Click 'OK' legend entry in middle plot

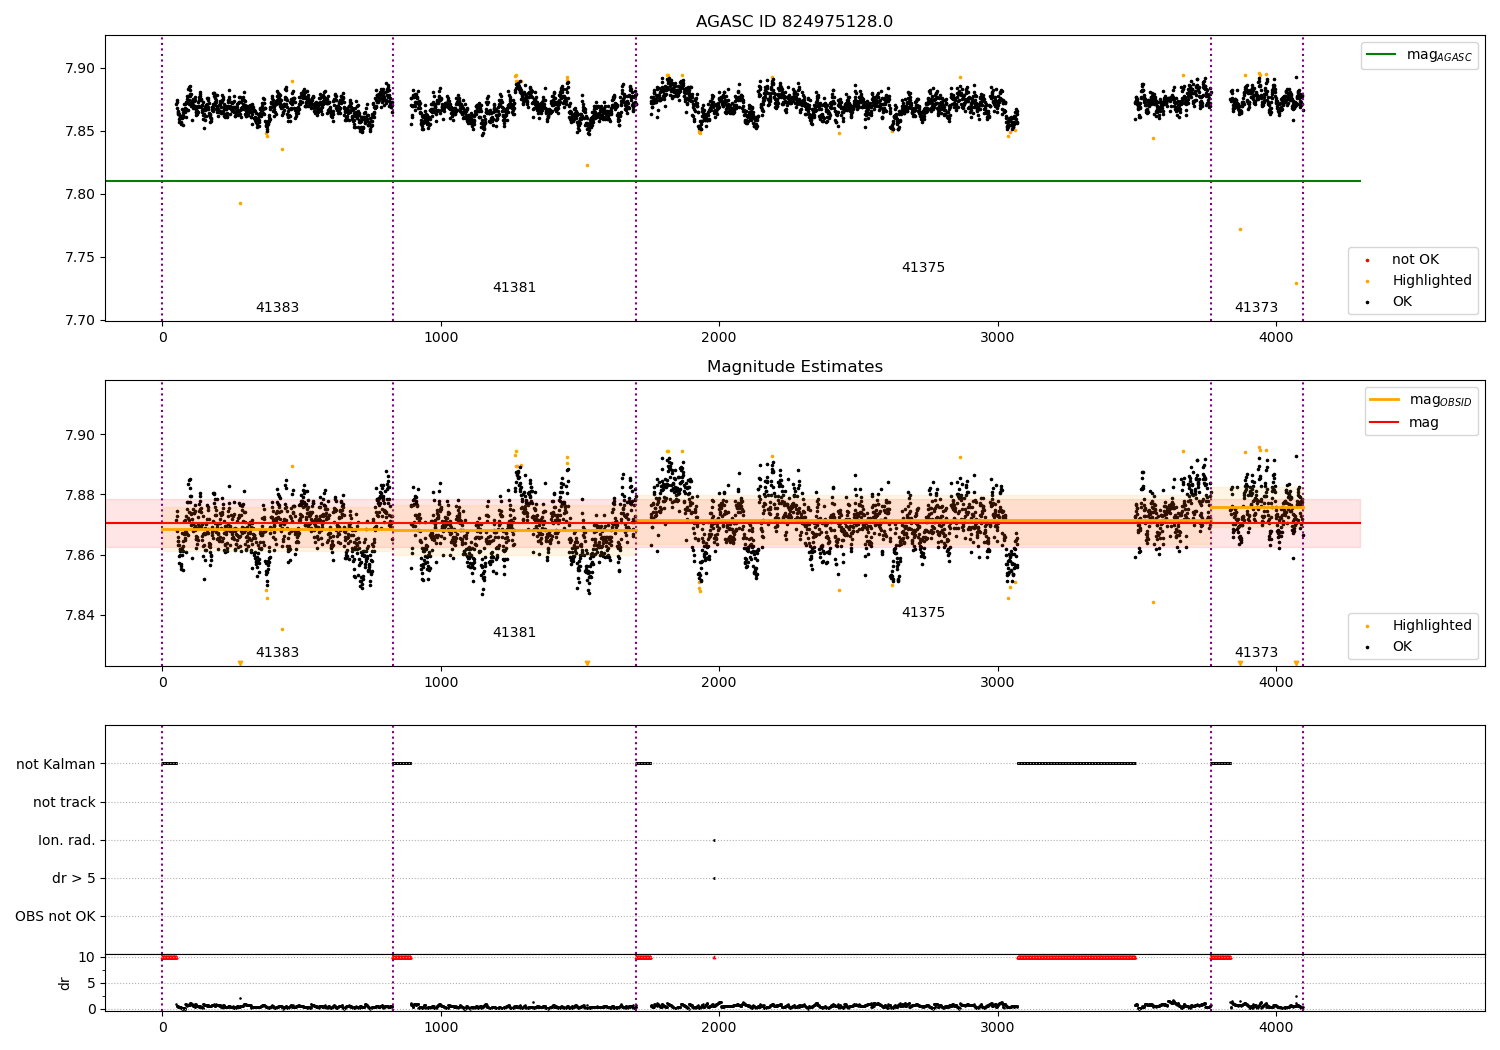coord(1402,647)
